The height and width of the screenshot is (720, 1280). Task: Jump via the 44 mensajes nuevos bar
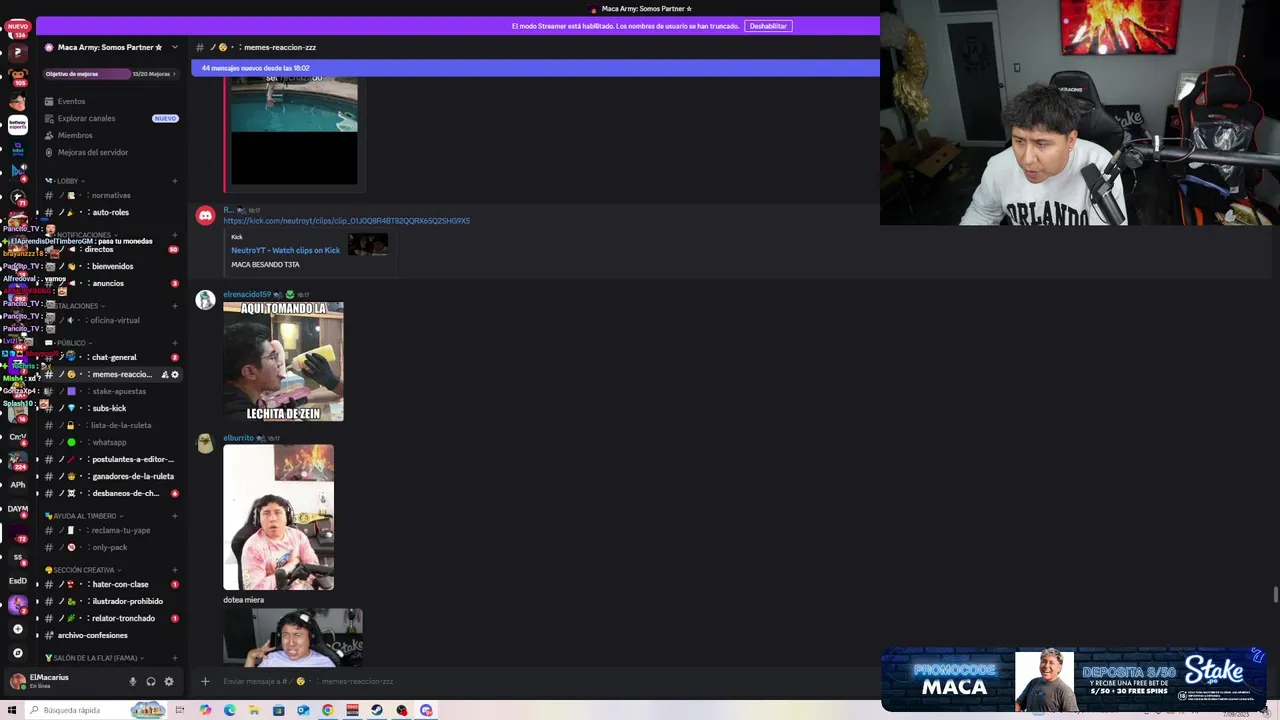535,68
